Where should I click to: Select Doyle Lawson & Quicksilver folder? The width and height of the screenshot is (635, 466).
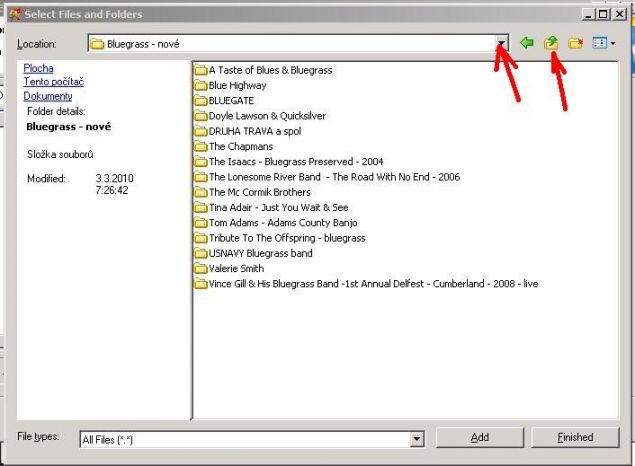point(260,116)
